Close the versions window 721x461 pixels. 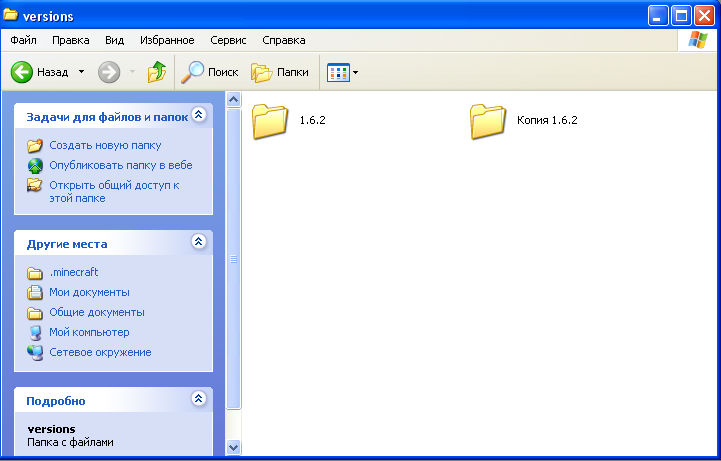click(x=704, y=16)
